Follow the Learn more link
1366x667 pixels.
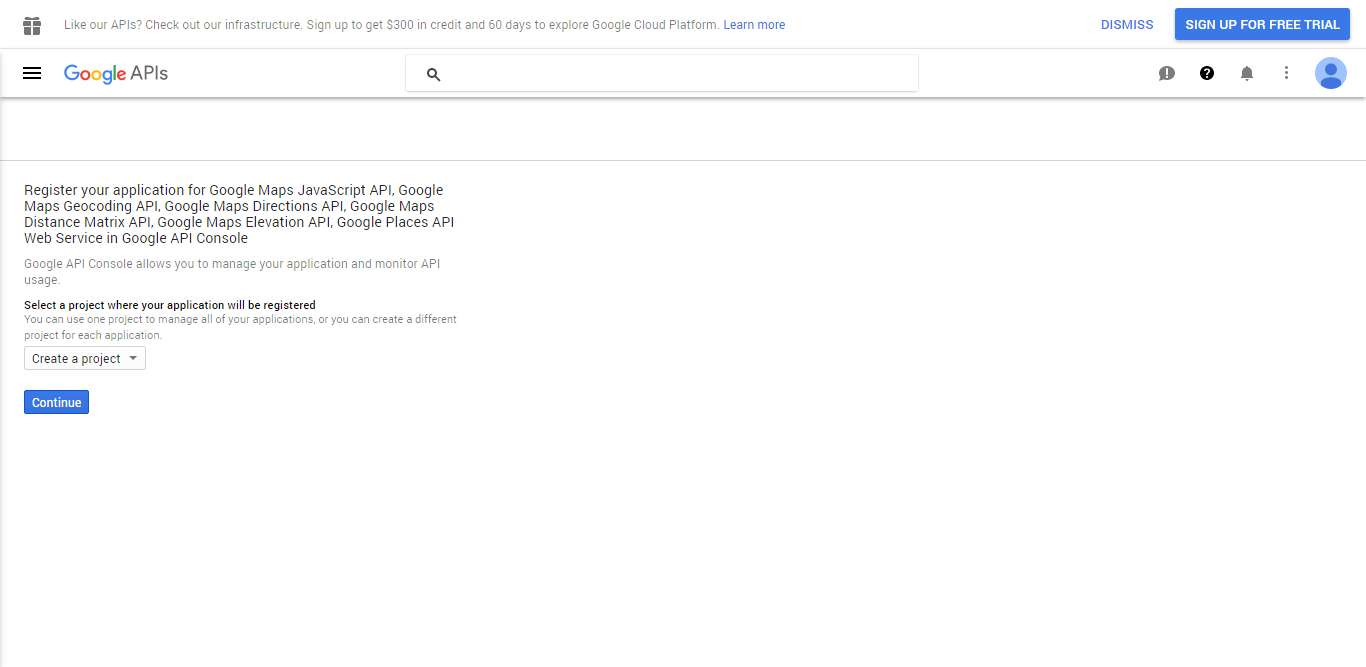(754, 25)
